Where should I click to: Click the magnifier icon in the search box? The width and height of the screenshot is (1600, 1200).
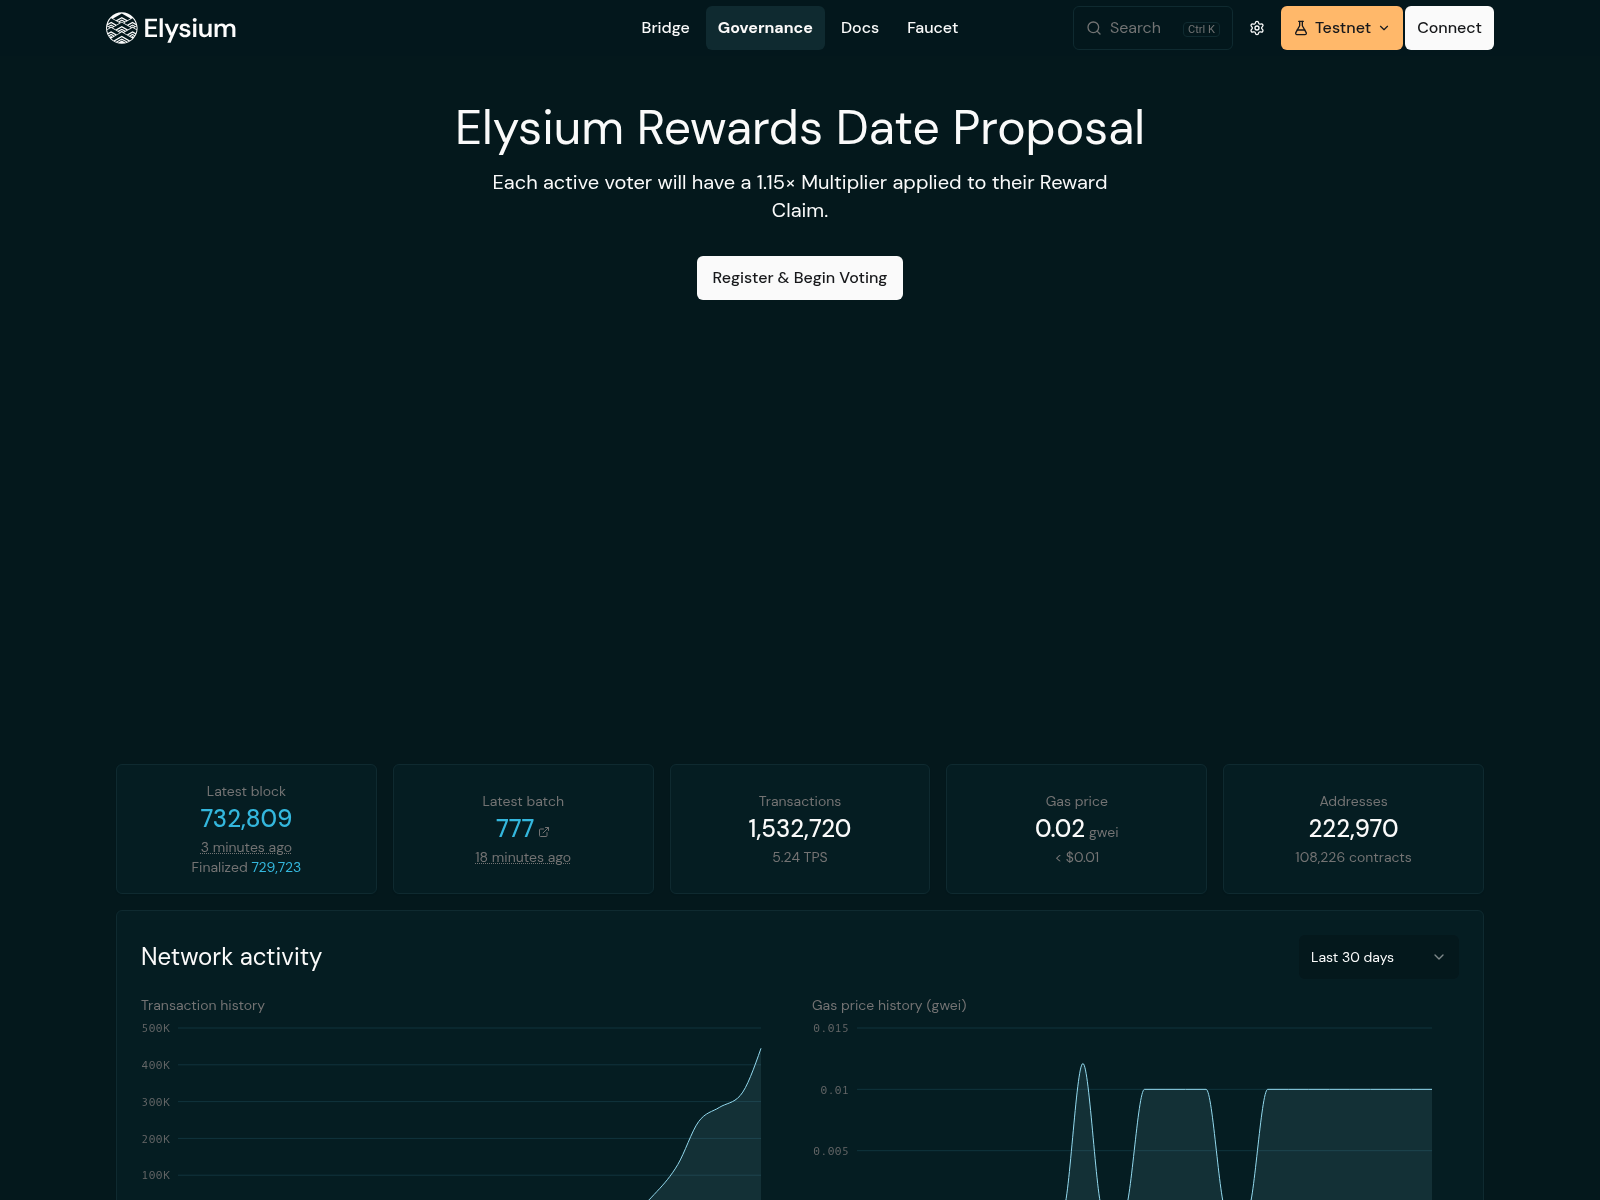coord(1094,28)
